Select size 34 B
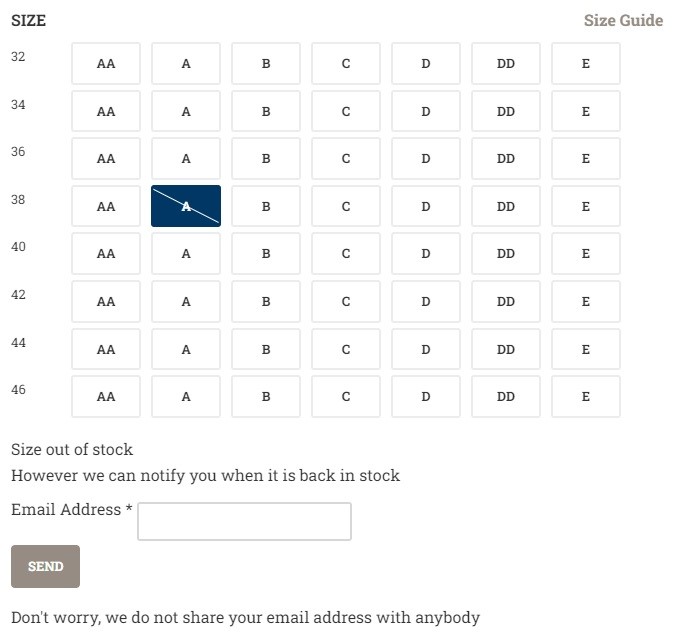673x640 pixels. click(x=266, y=112)
